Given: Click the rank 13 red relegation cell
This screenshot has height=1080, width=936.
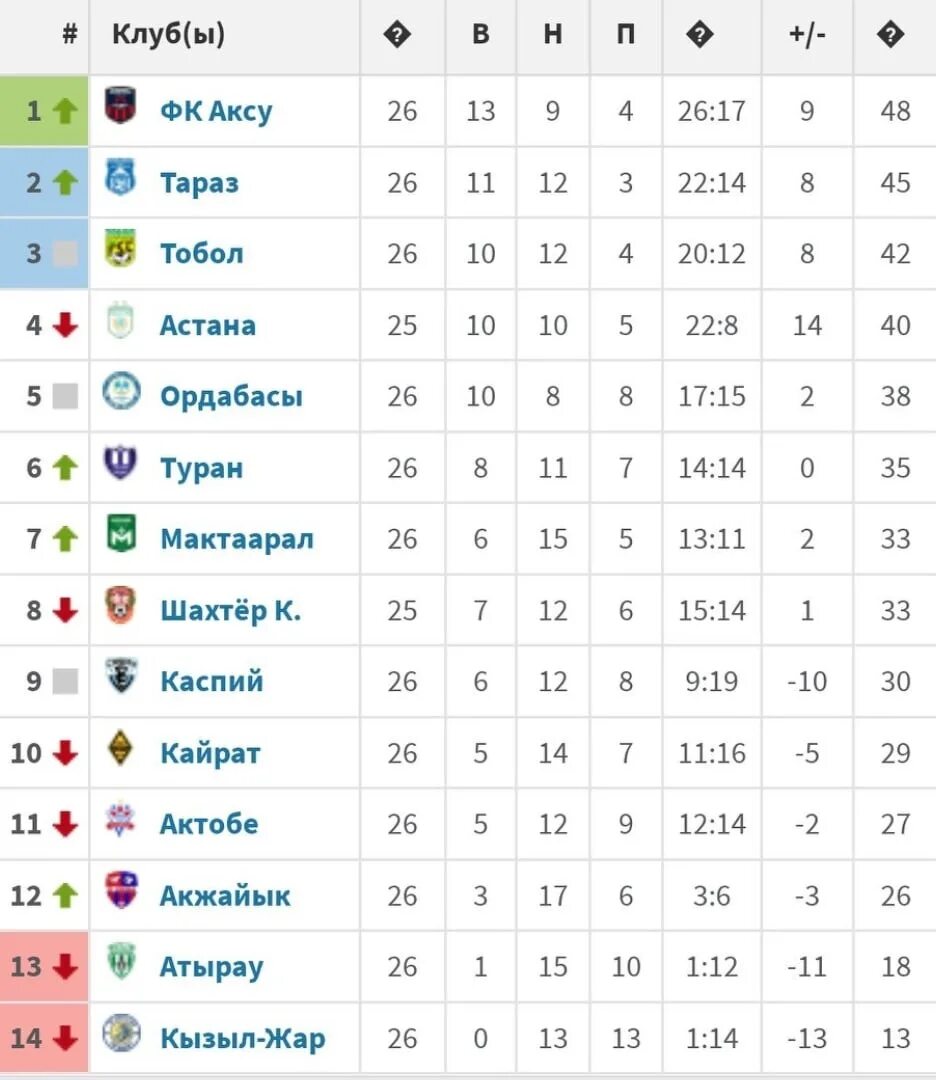Looking at the screenshot, I should tap(44, 967).
